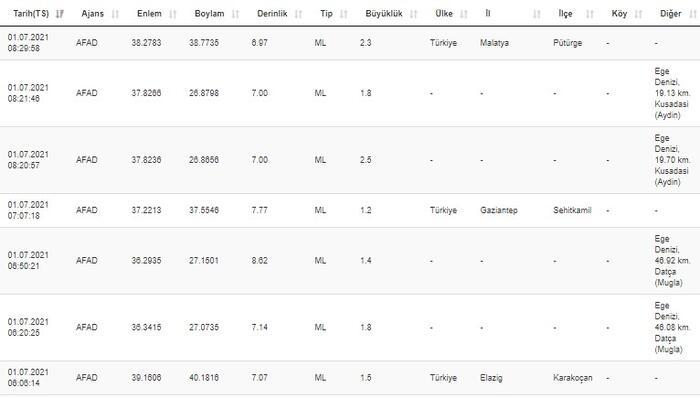Sort by Derinlik using sort icon

pyautogui.click(x=298, y=14)
